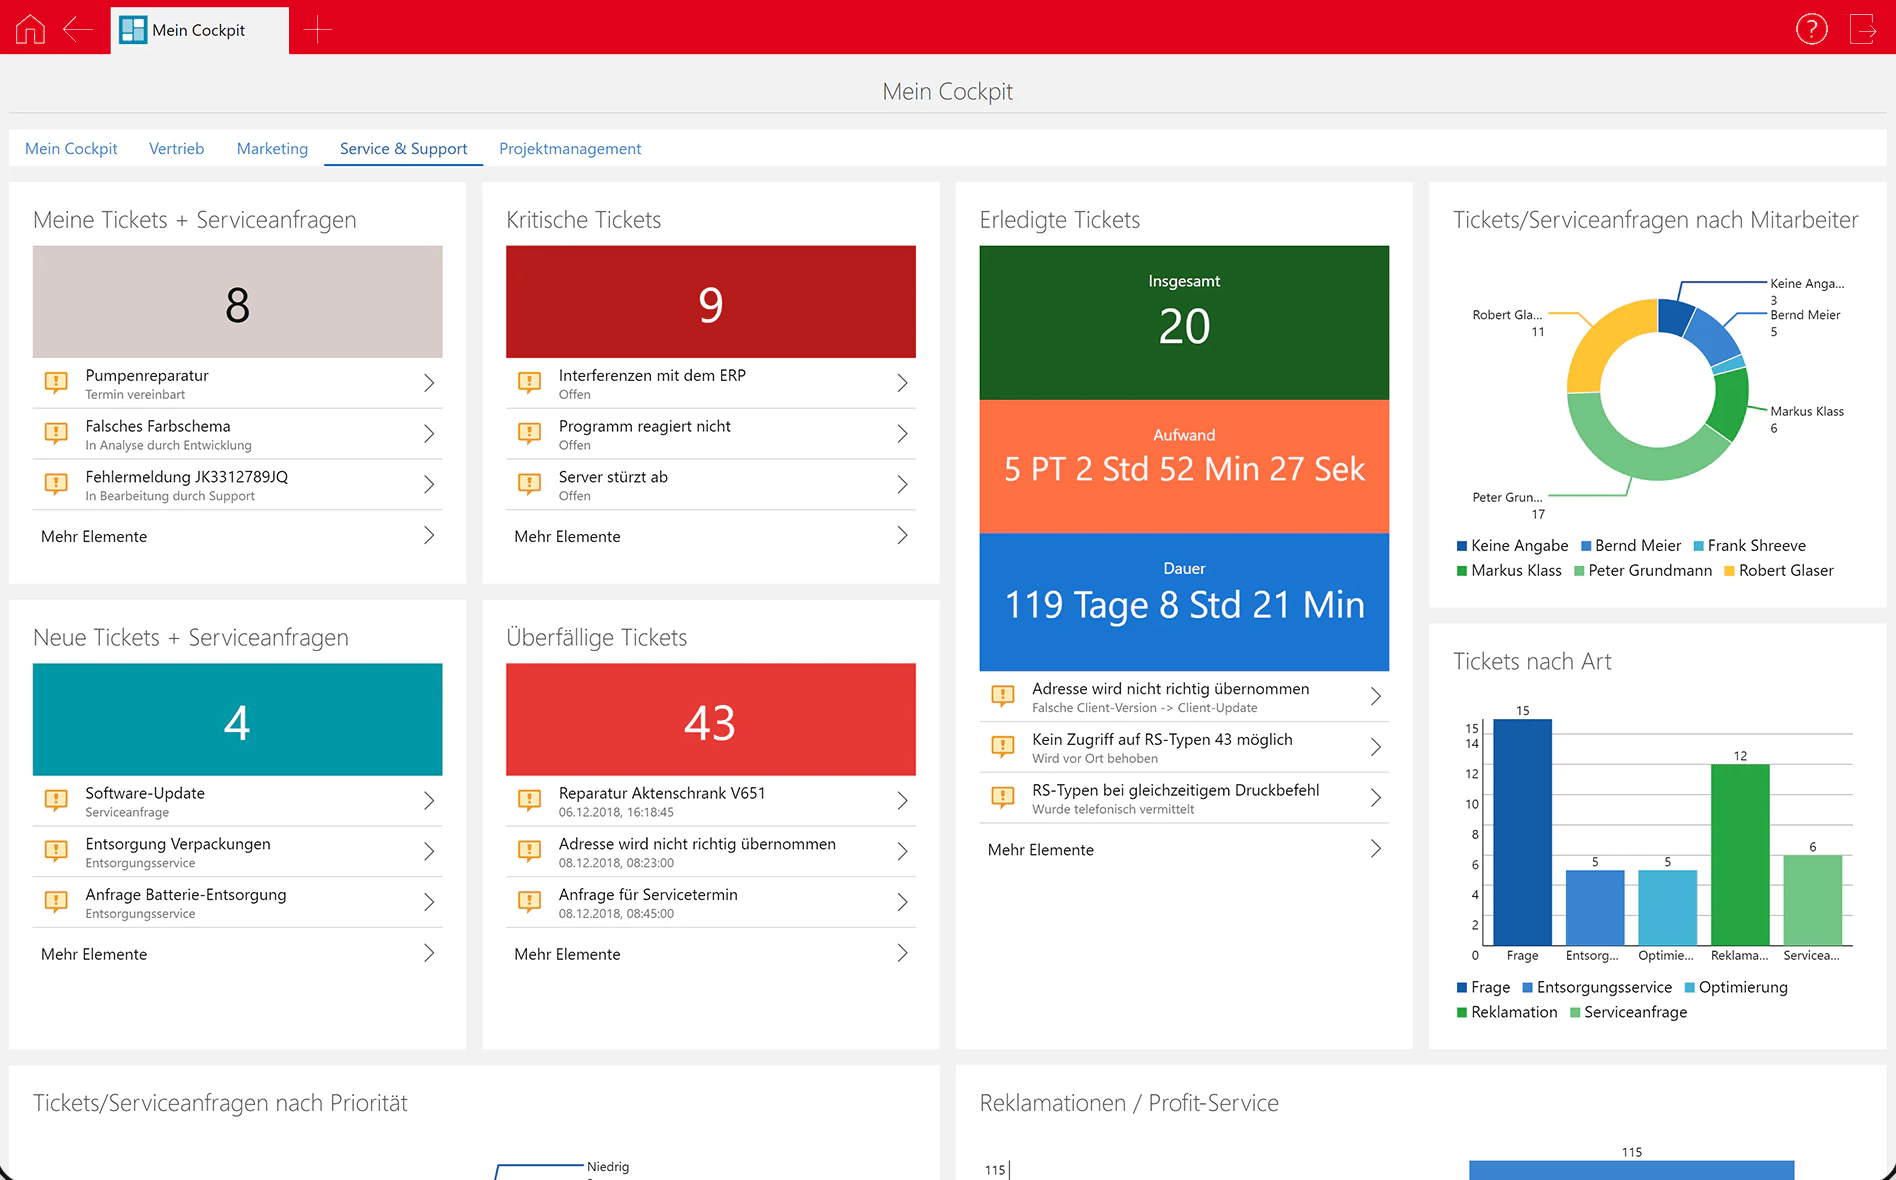The height and width of the screenshot is (1180, 1896).
Task: Toggle Optimierung legend entry
Action: click(1736, 988)
